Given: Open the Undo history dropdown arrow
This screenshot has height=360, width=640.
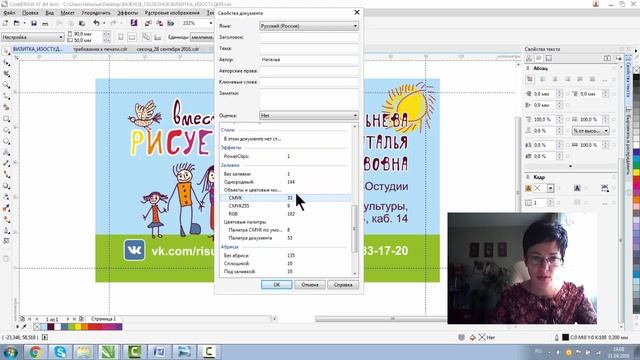Looking at the screenshot, I should point(104,23).
